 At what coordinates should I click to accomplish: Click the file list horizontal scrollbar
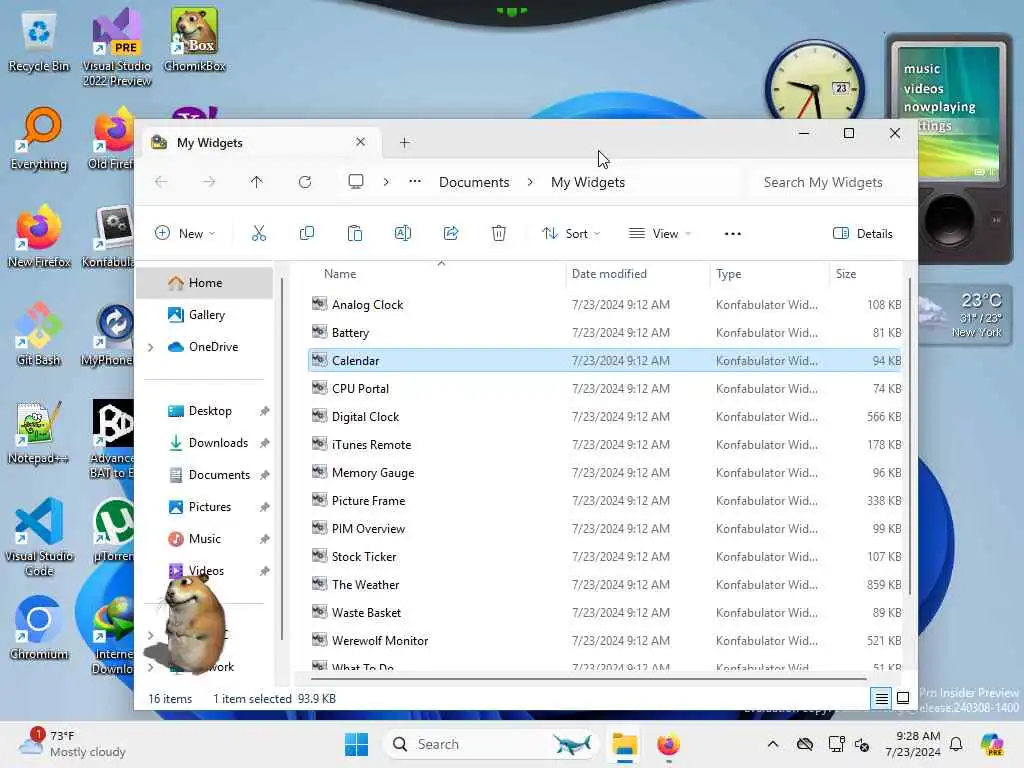[588, 679]
